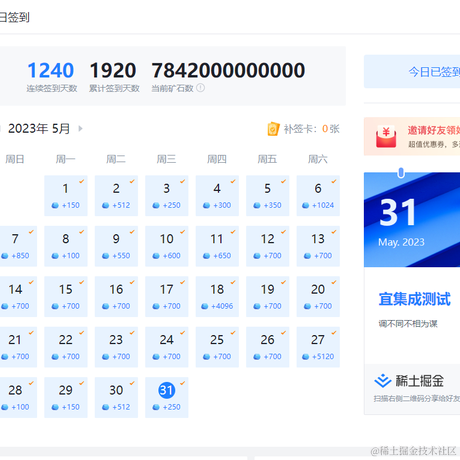
Task: Select the May 19 calendar cell
Action: pyautogui.click(x=268, y=297)
